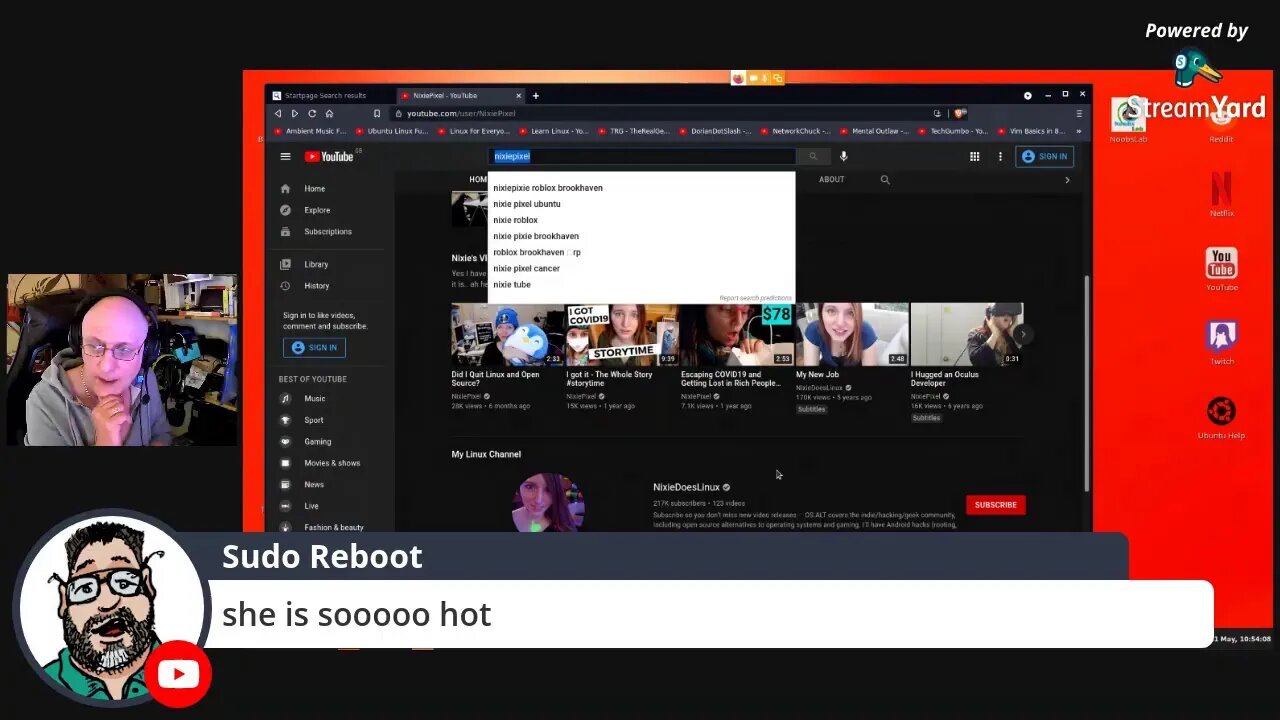Screen dimensions: 1280x720
Task: Open the Brave shields icon
Action: click(960, 114)
